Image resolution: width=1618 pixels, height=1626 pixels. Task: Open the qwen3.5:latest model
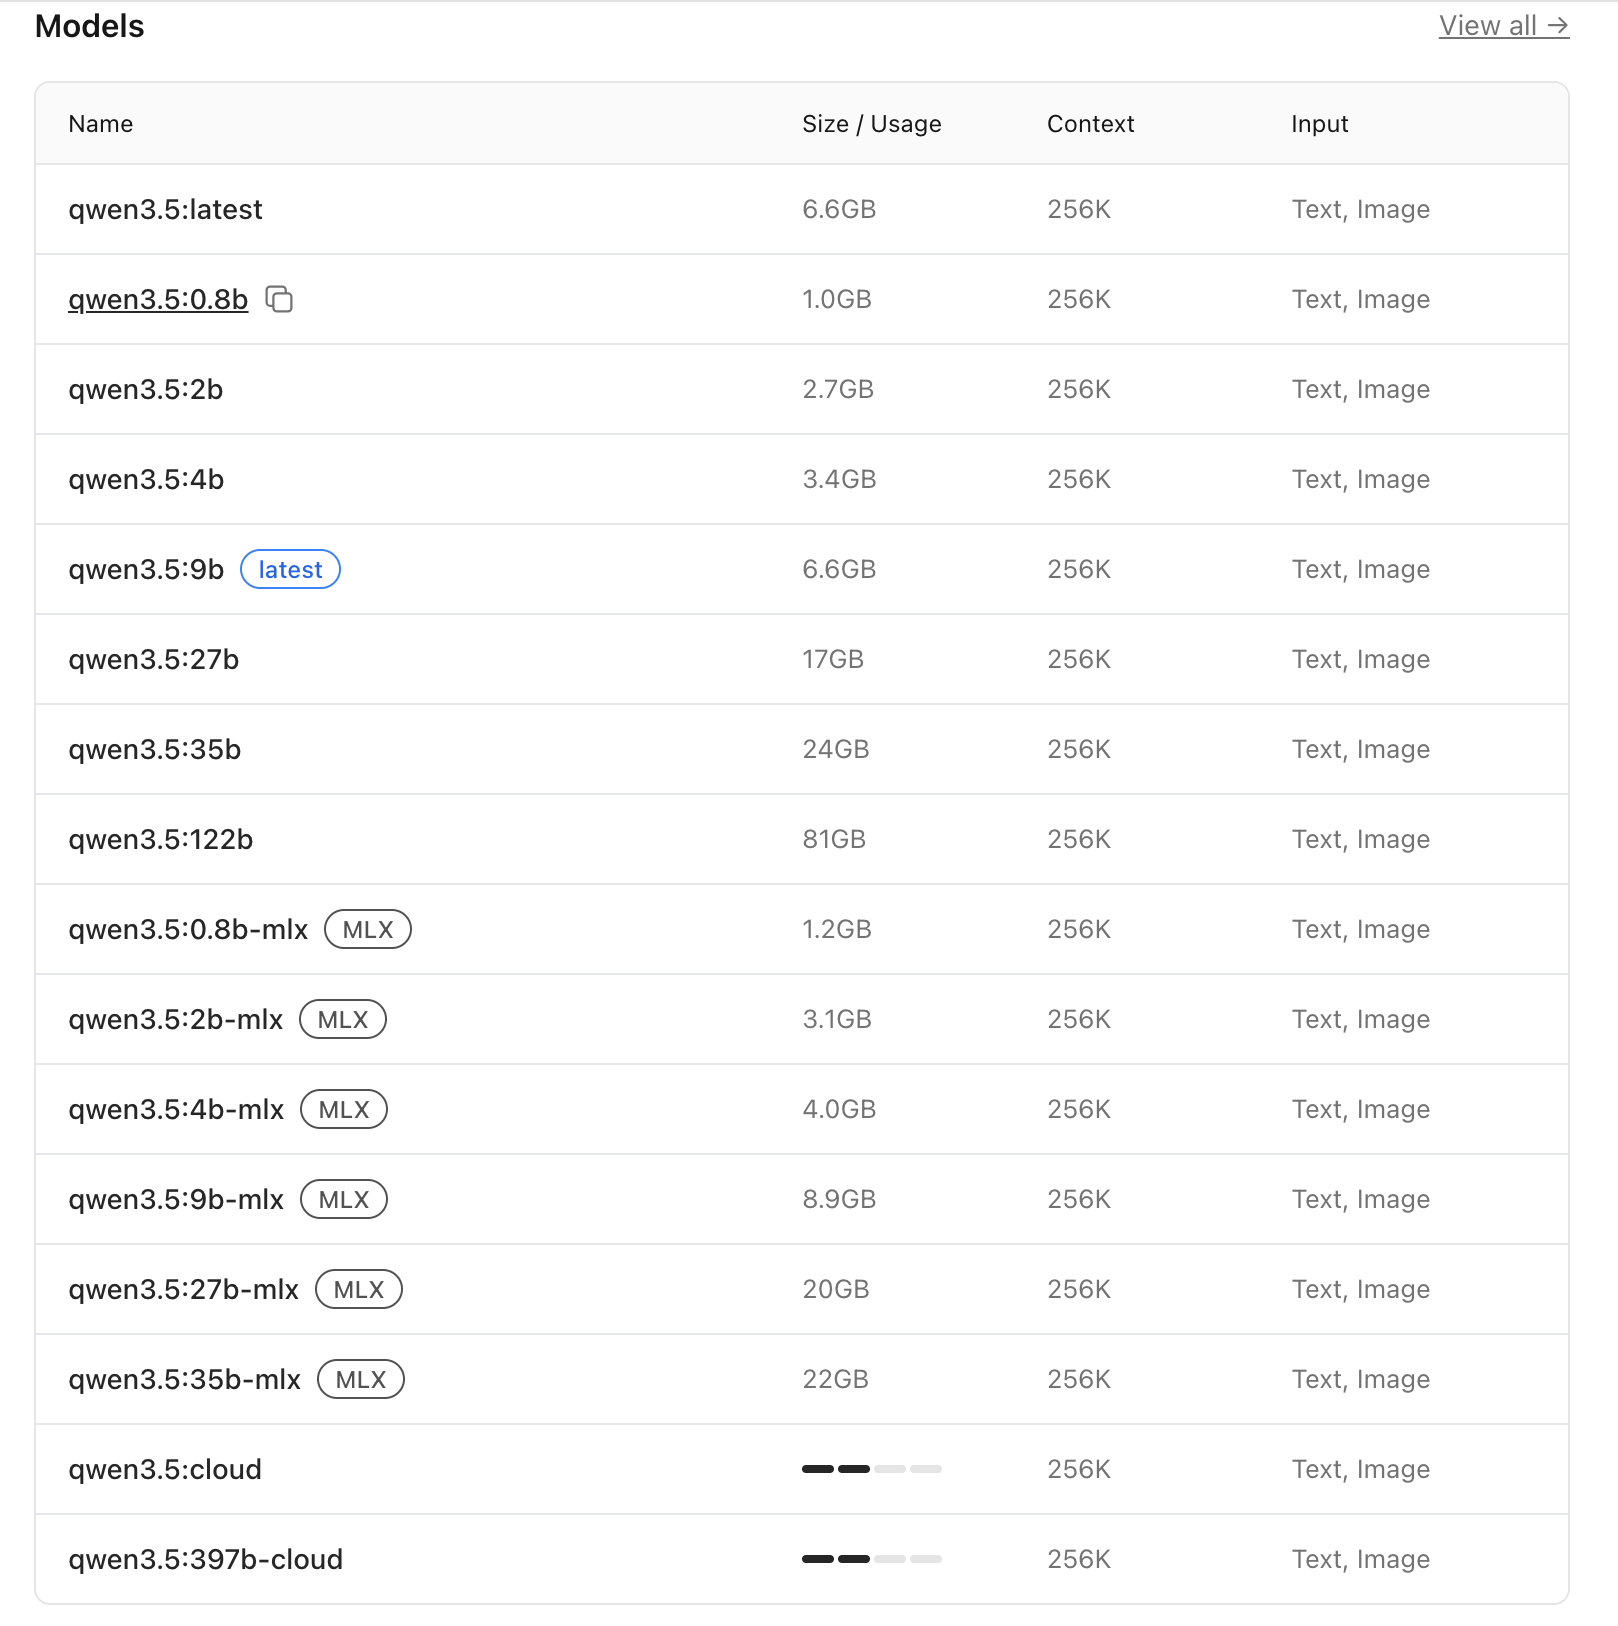coord(165,209)
